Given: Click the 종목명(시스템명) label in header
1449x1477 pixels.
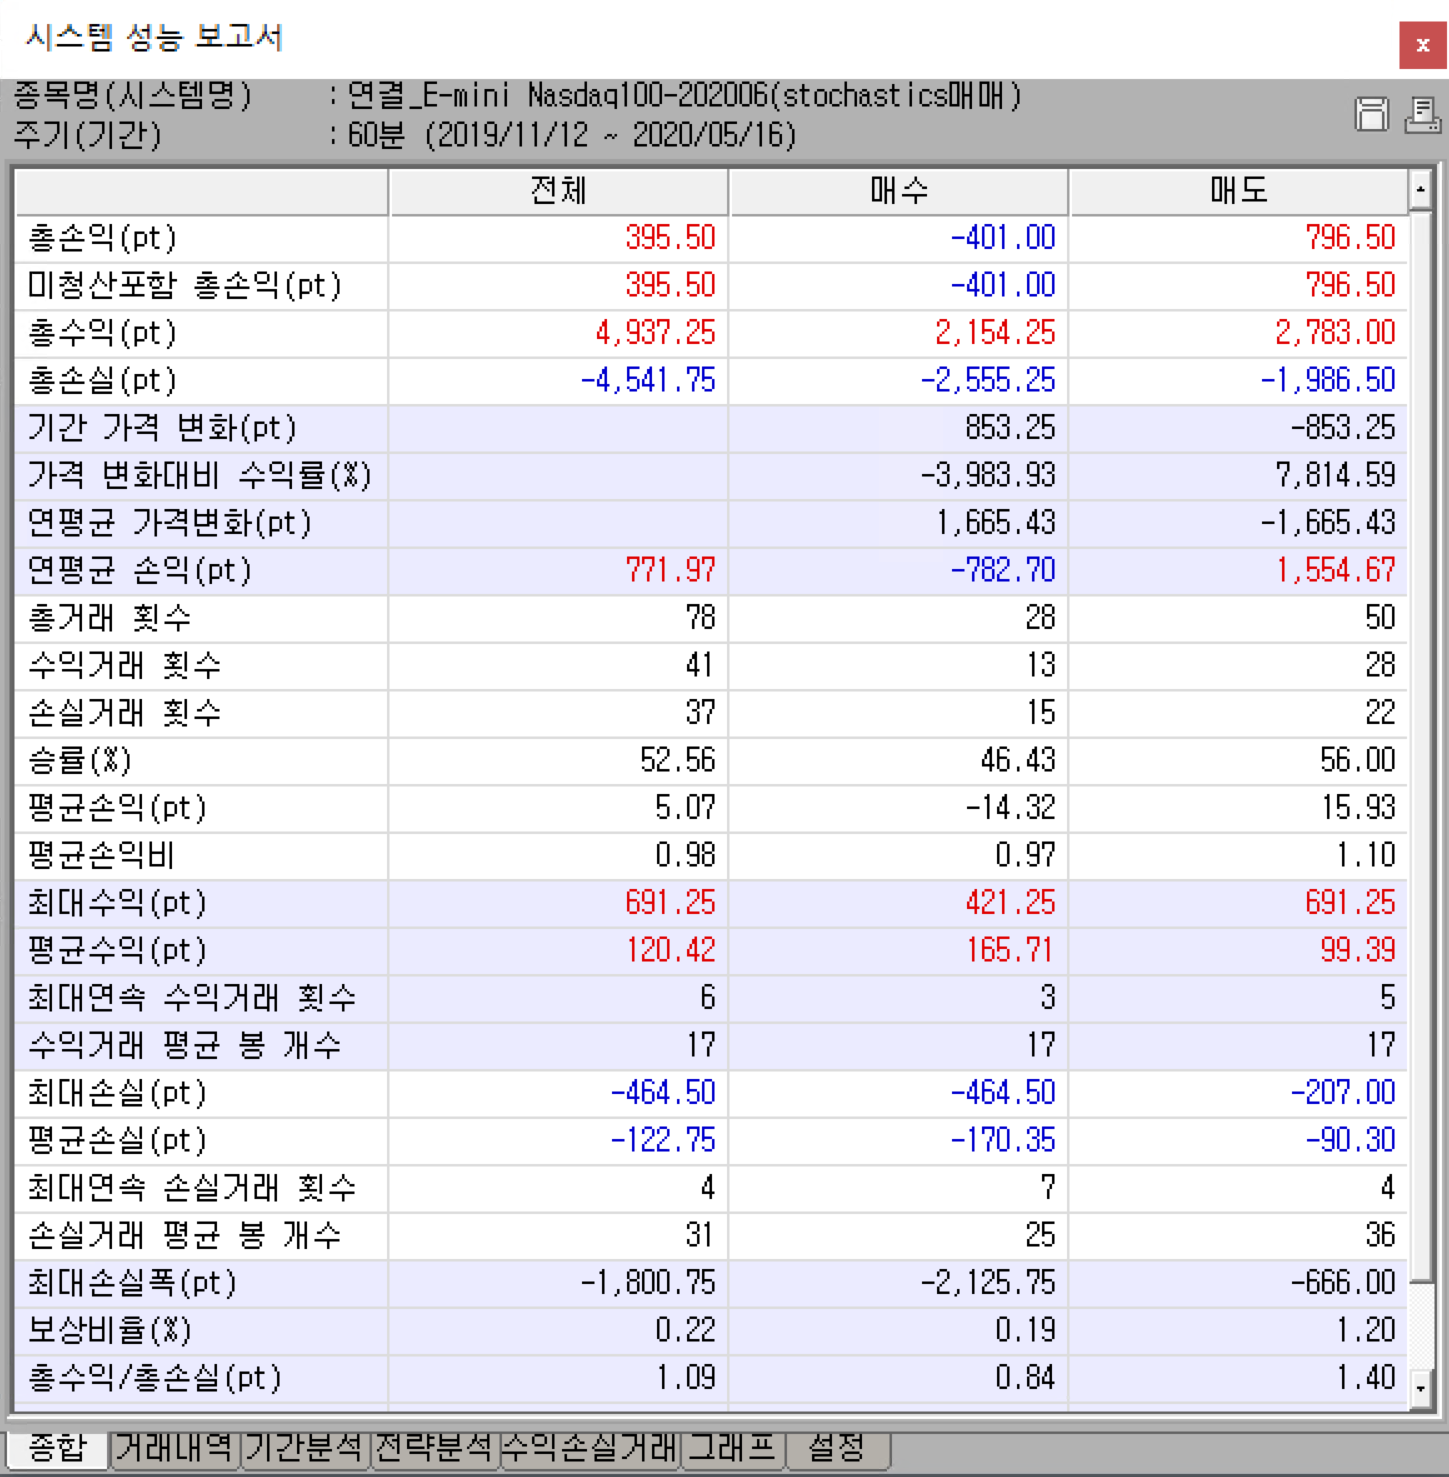Looking at the screenshot, I should [133, 96].
